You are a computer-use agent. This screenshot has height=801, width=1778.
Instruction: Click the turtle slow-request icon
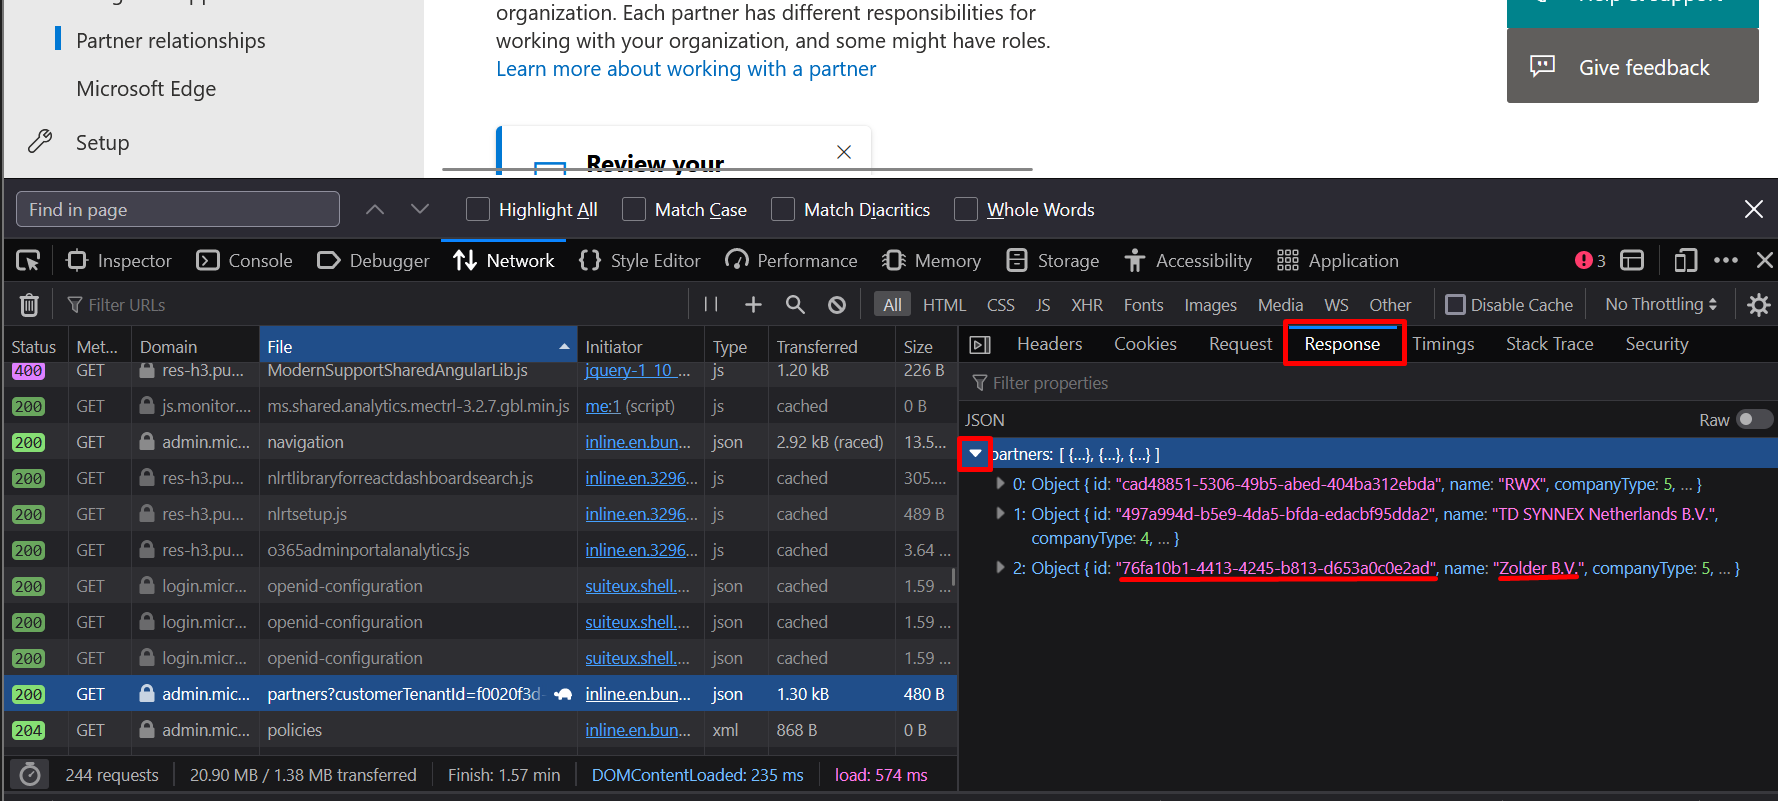pos(563,694)
